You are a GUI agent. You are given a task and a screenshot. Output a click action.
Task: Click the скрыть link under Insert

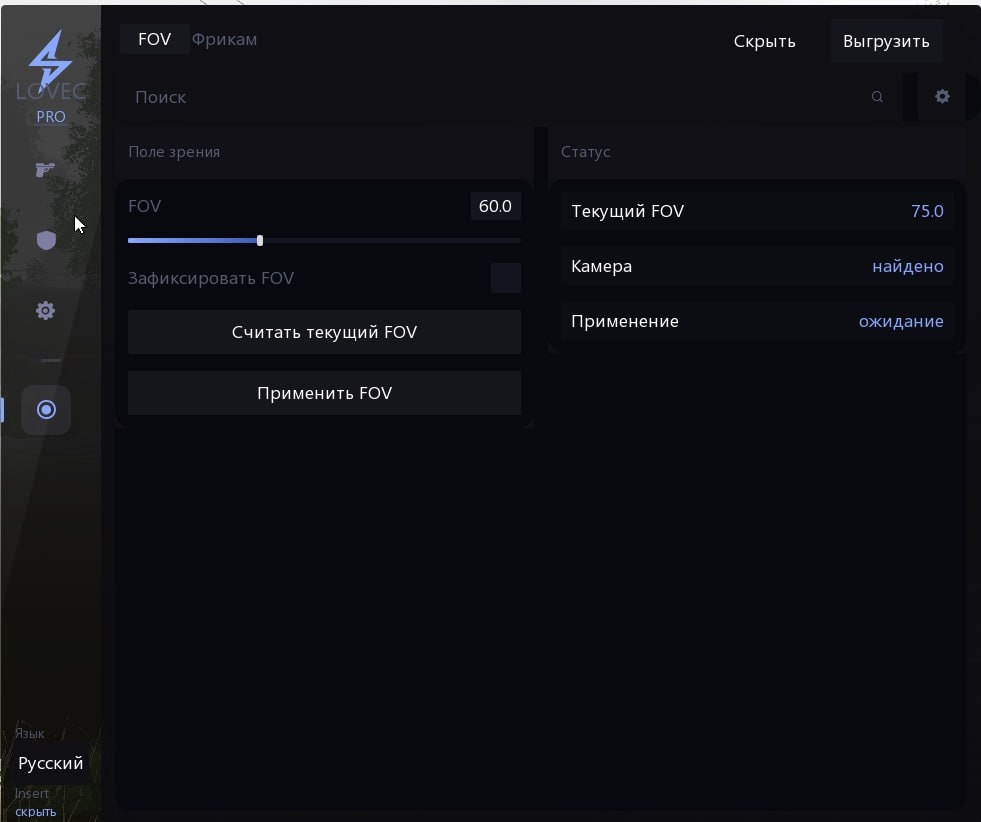click(36, 811)
